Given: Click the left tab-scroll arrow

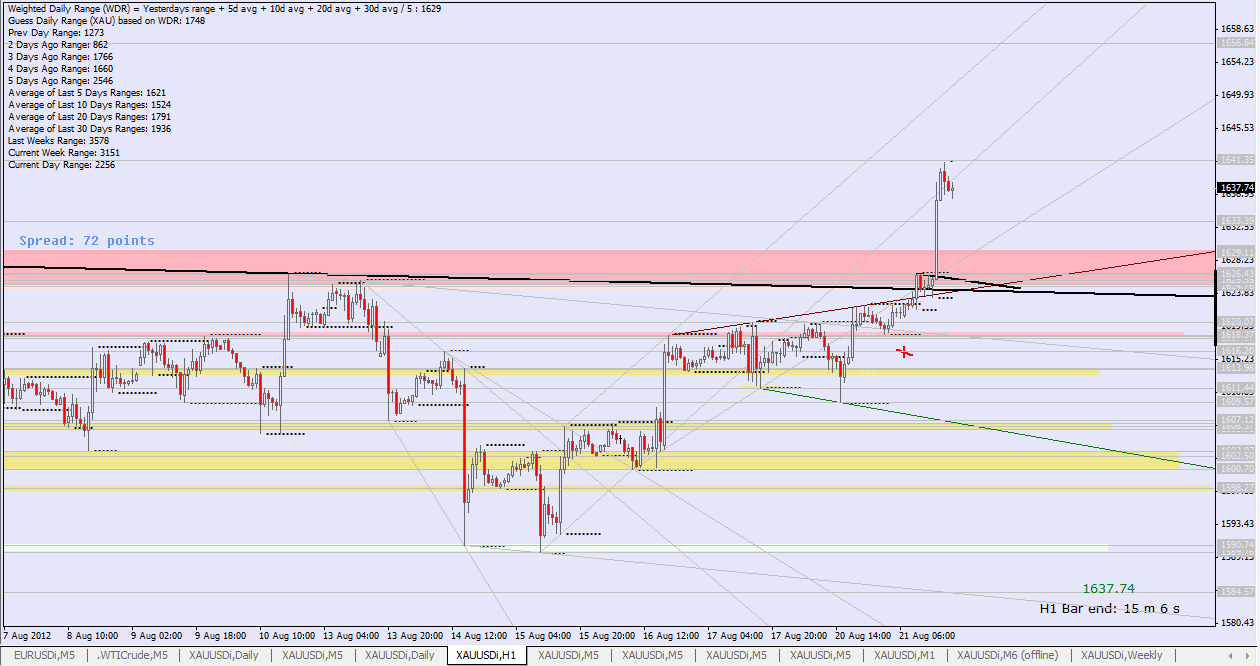Looking at the screenshot, I should 1232,656.
